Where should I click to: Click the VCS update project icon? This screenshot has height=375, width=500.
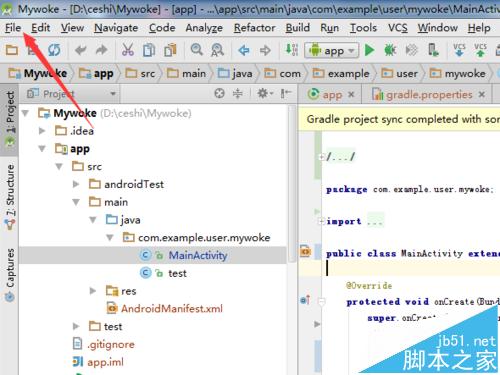[459, 50]
